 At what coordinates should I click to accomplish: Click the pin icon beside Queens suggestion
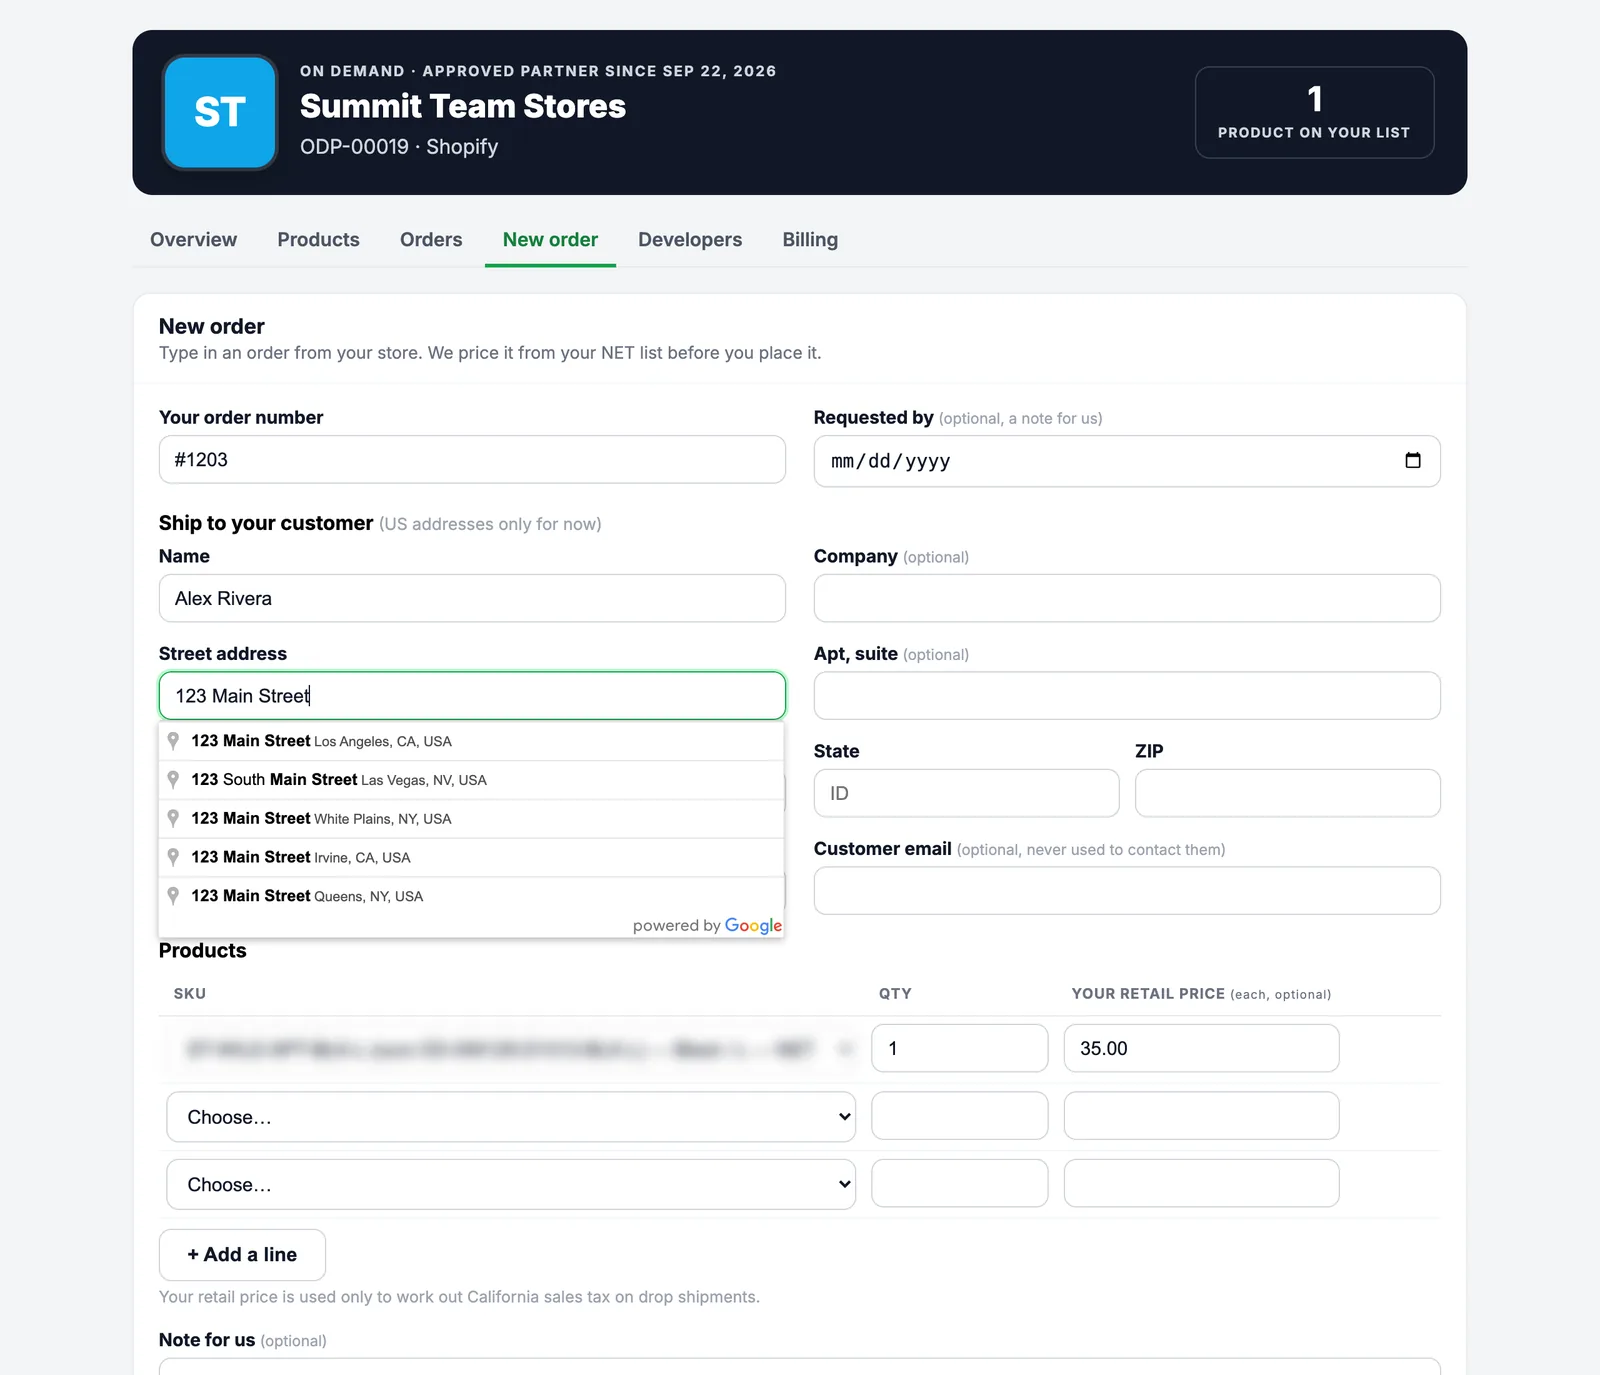pyautogui.click(x=173, y=896)
